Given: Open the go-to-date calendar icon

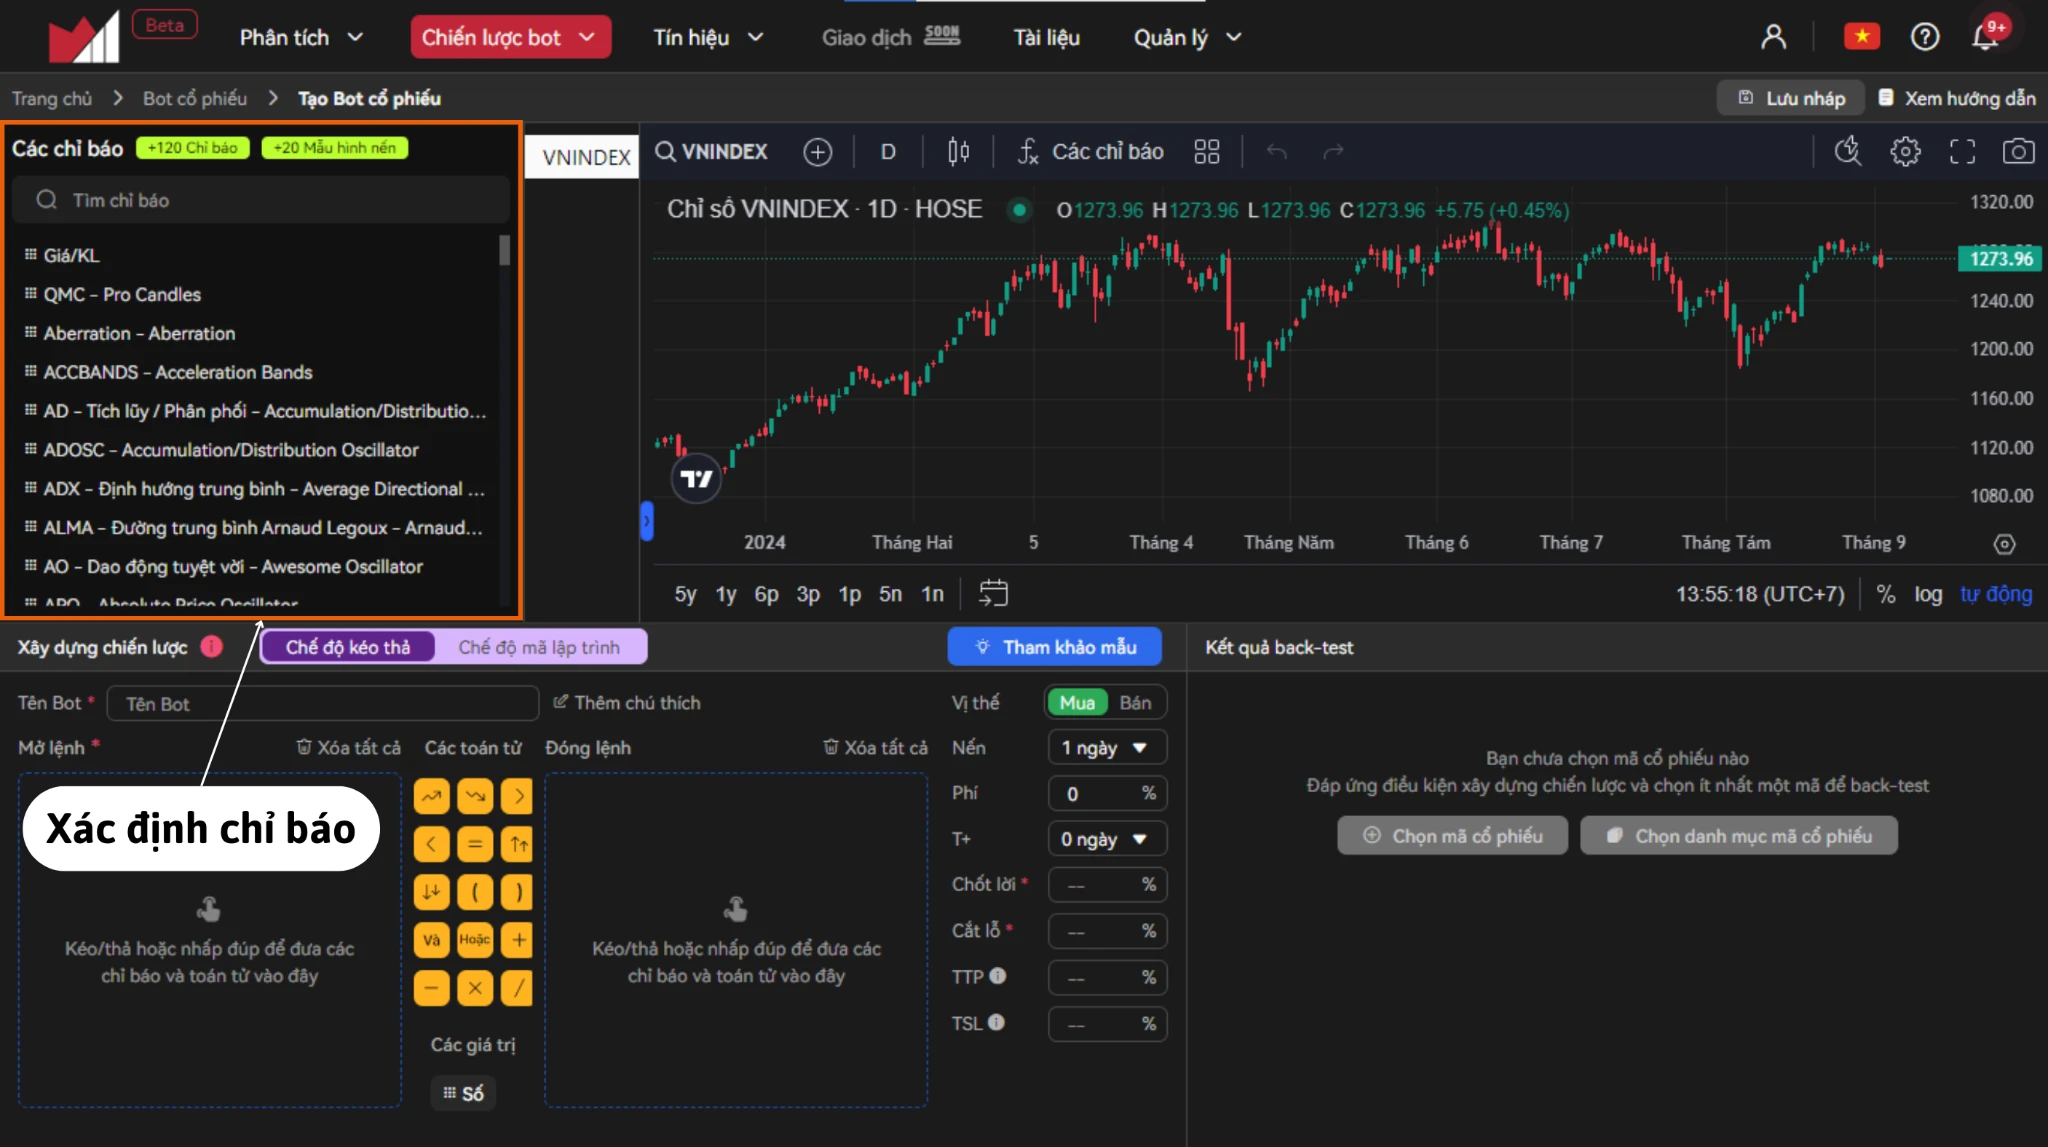Looking at the screenshot, I should 993,593.
